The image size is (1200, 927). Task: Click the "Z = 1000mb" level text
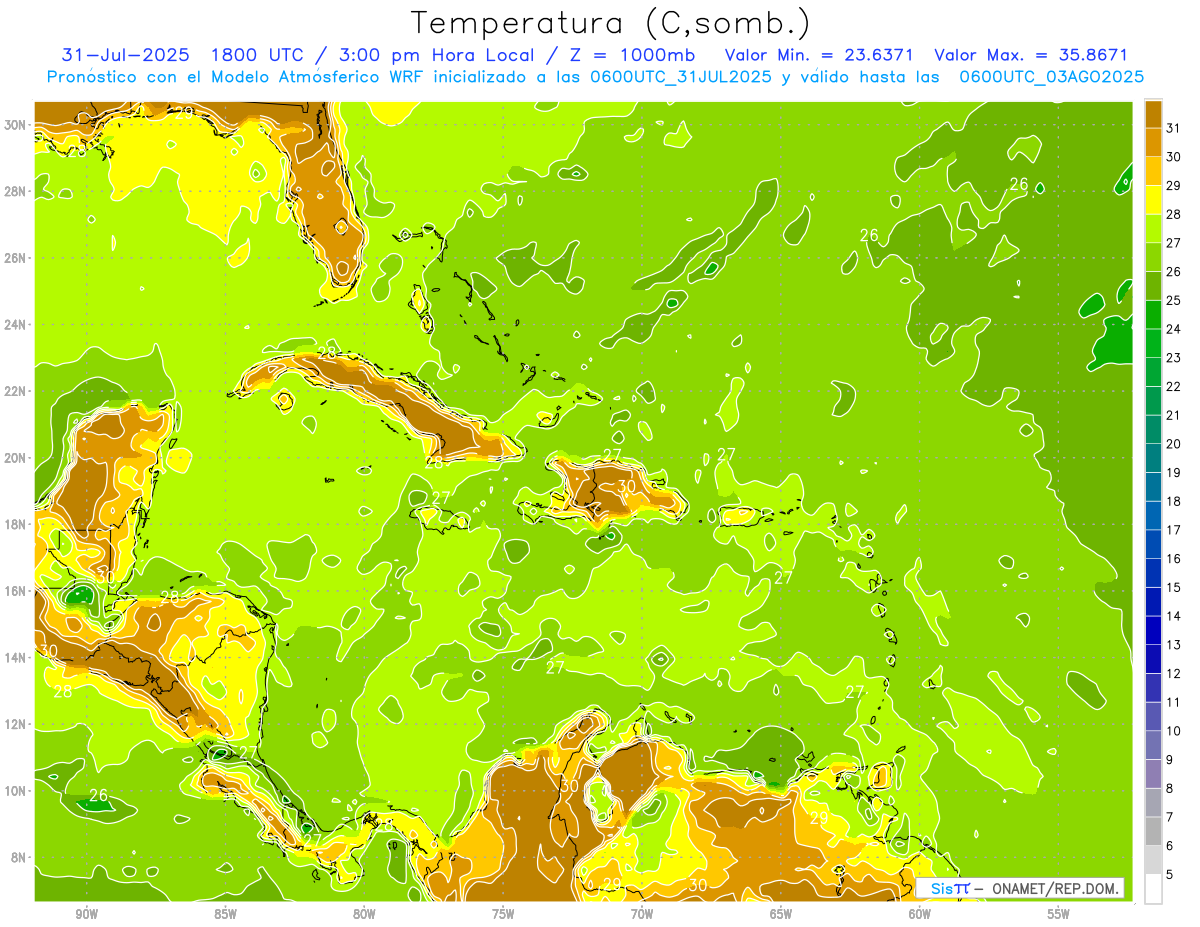(x=640, y=55)
